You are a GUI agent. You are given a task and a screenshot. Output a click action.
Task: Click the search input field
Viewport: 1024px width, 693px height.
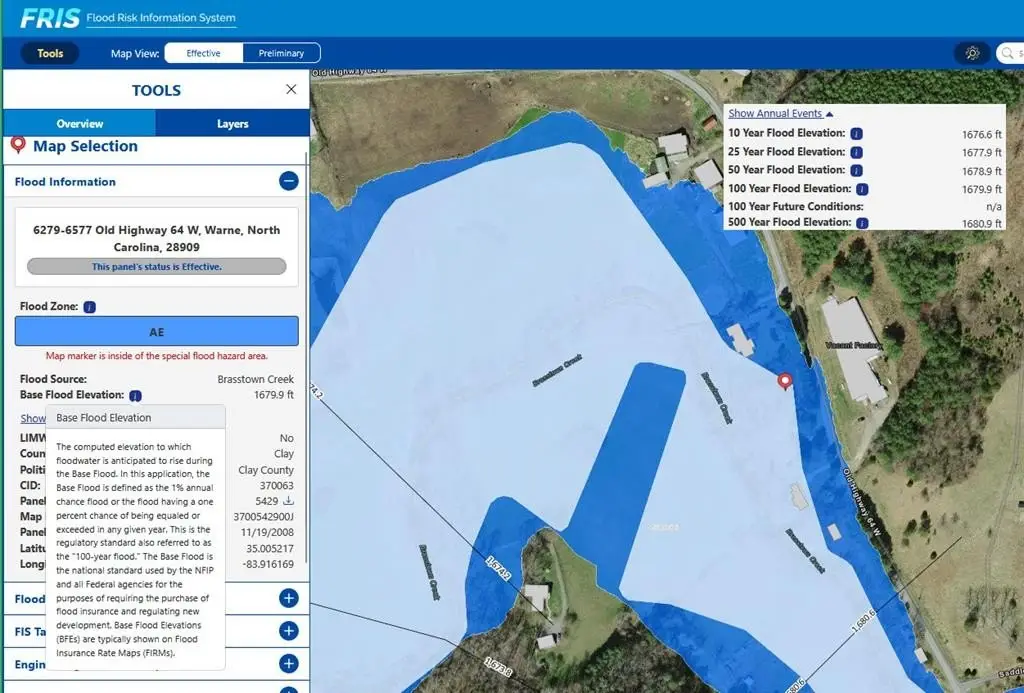coord(1009,53)
